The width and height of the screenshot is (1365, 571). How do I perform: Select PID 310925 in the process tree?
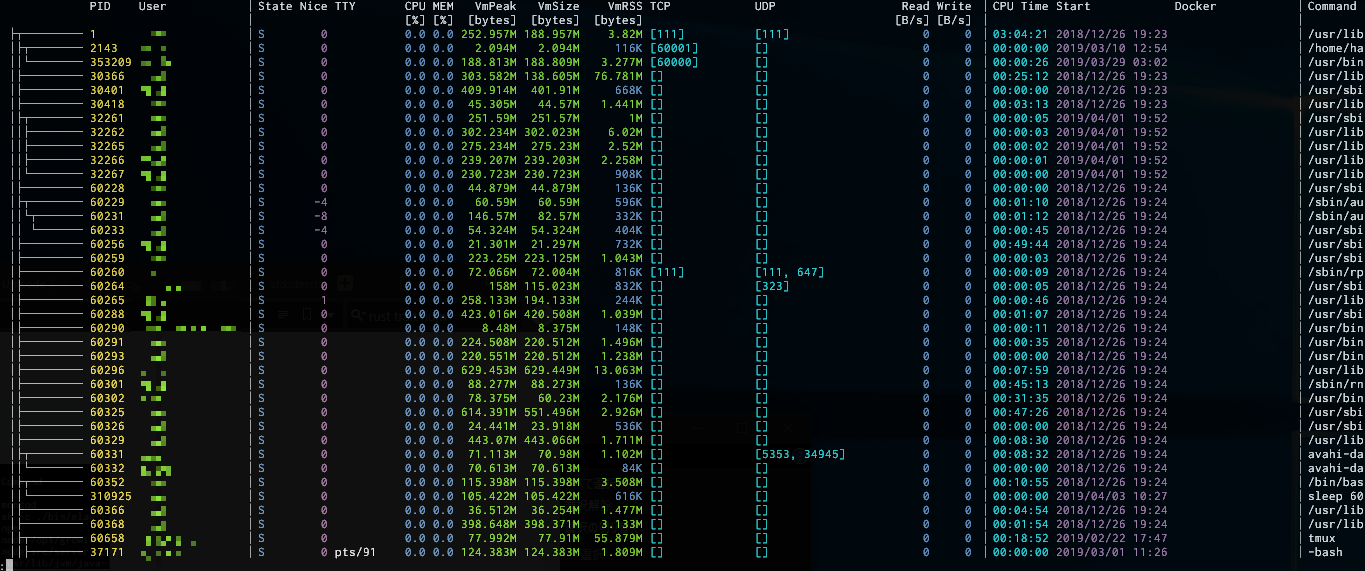coord(110,496)
